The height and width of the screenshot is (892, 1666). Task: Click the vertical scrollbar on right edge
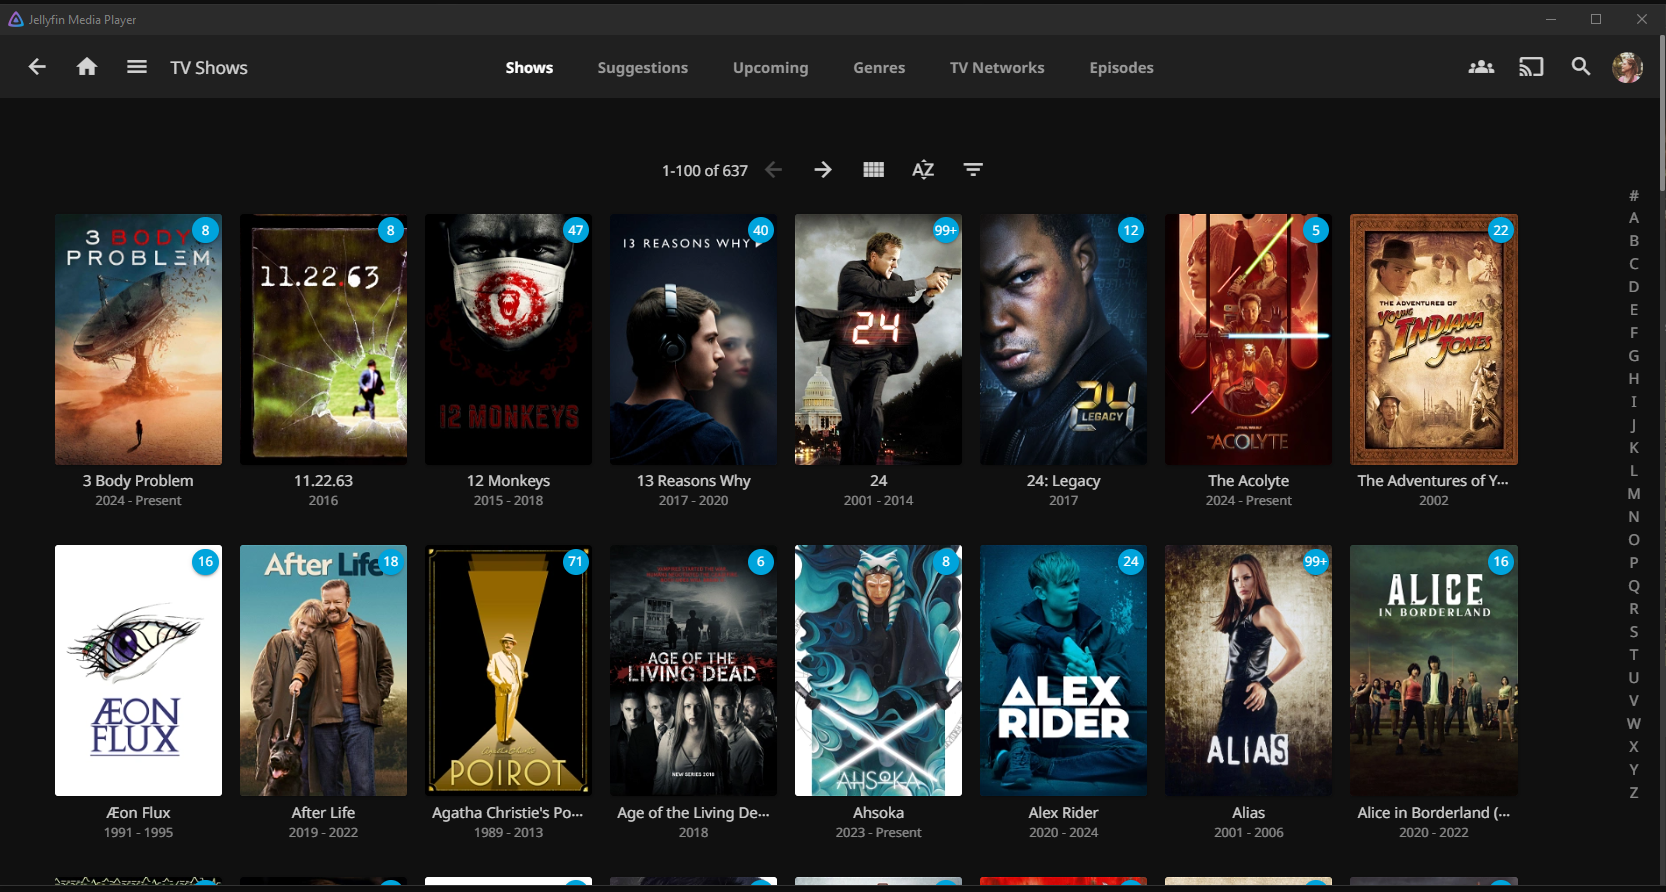1662,110
